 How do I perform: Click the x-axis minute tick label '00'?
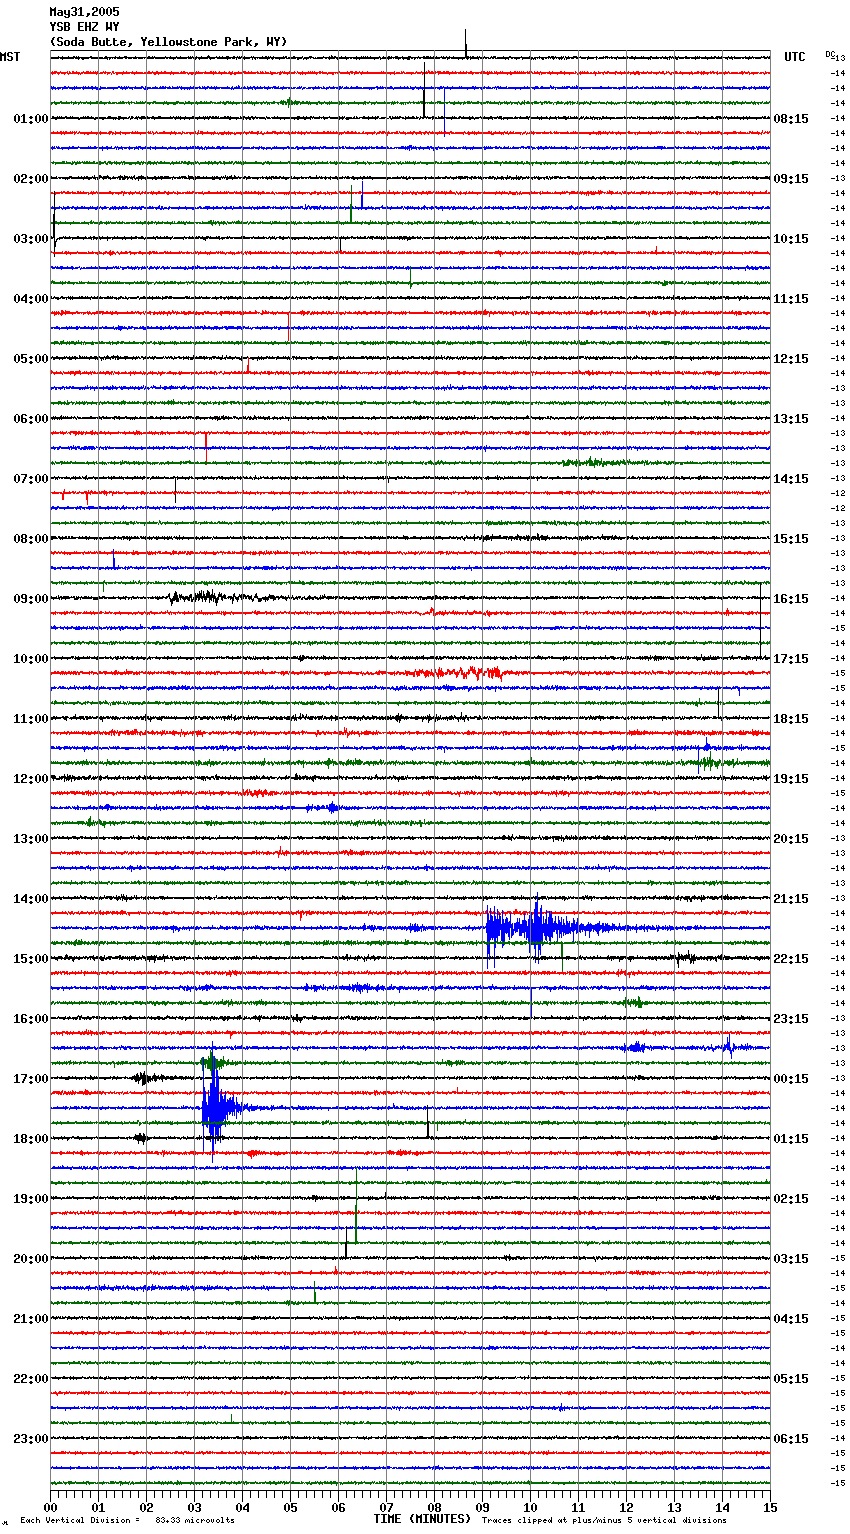[x=51, y=1507]
